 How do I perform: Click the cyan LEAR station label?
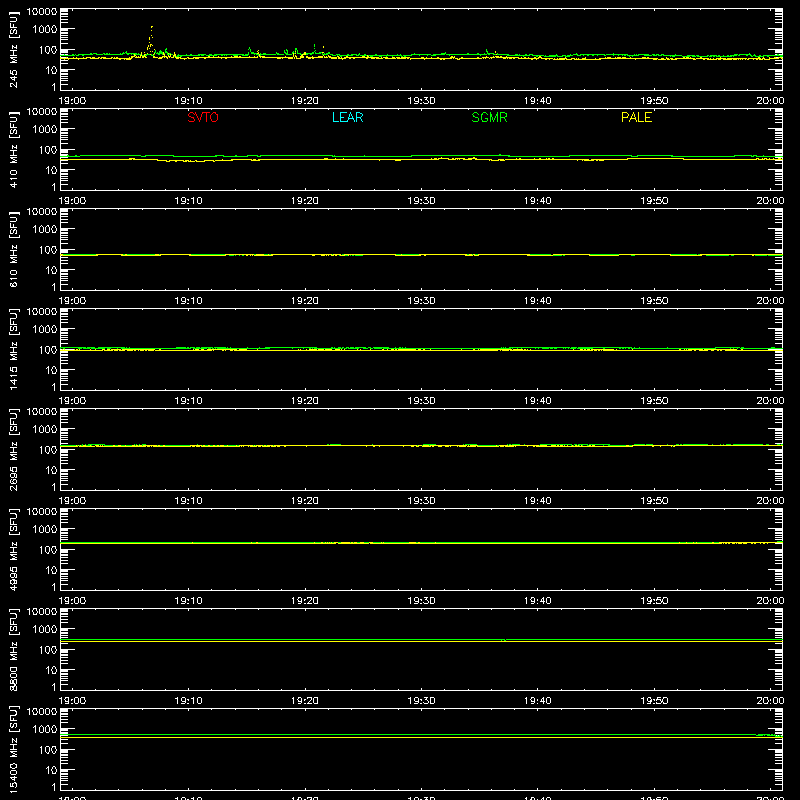347,117
